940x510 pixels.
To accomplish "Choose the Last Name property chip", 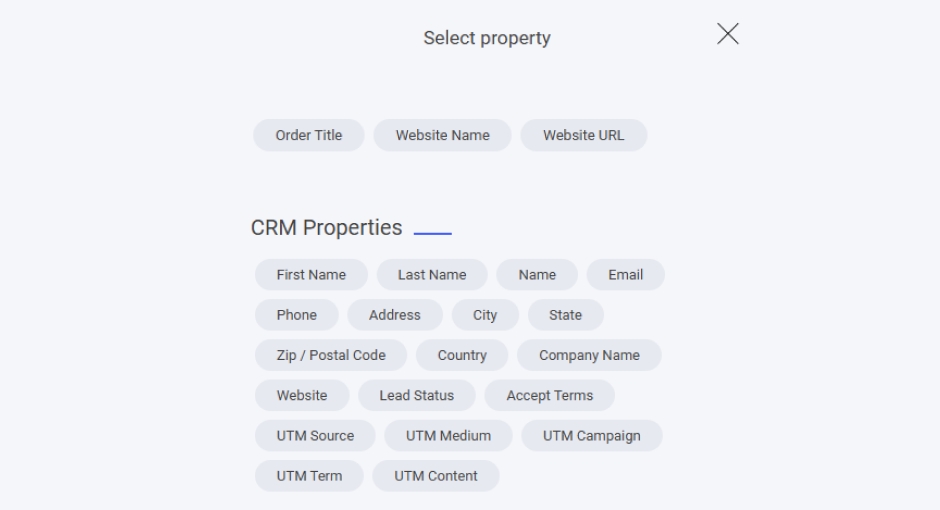I will [432, 275].
